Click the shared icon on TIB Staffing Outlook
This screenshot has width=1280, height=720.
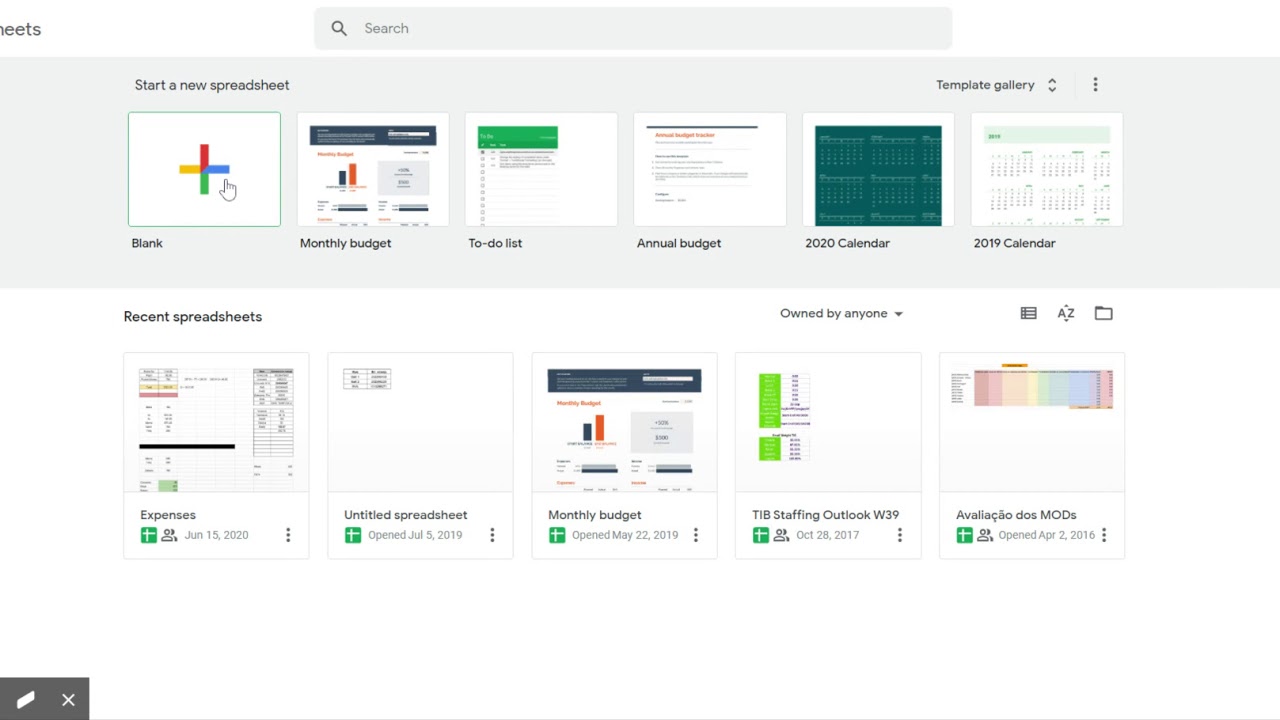(781, 535)
